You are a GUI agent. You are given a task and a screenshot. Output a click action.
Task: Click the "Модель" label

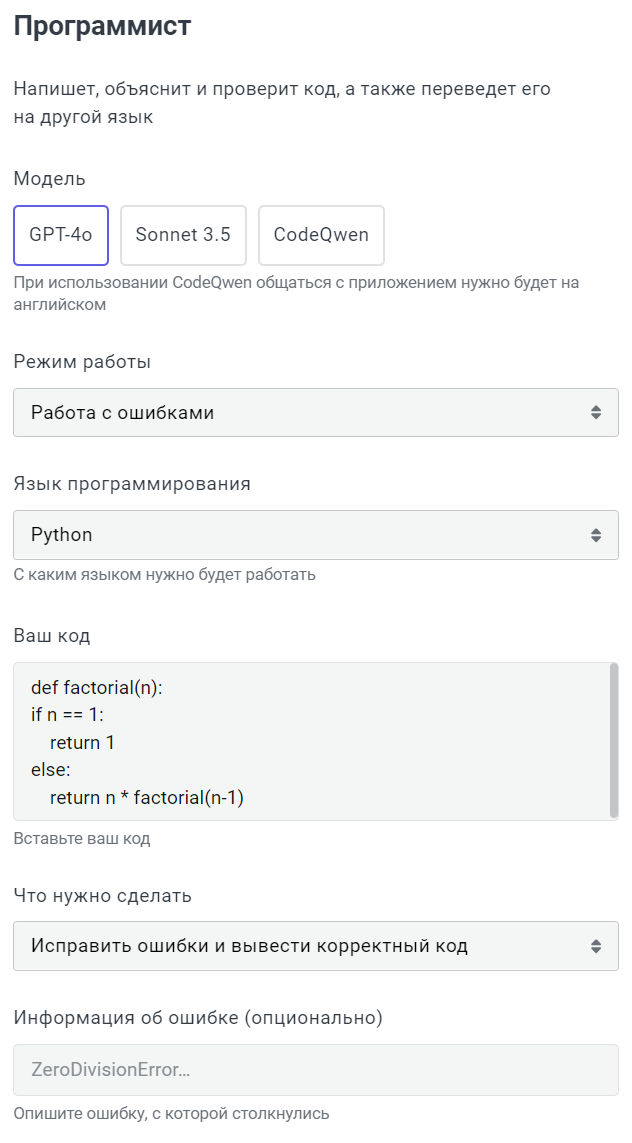click(50, 179)
